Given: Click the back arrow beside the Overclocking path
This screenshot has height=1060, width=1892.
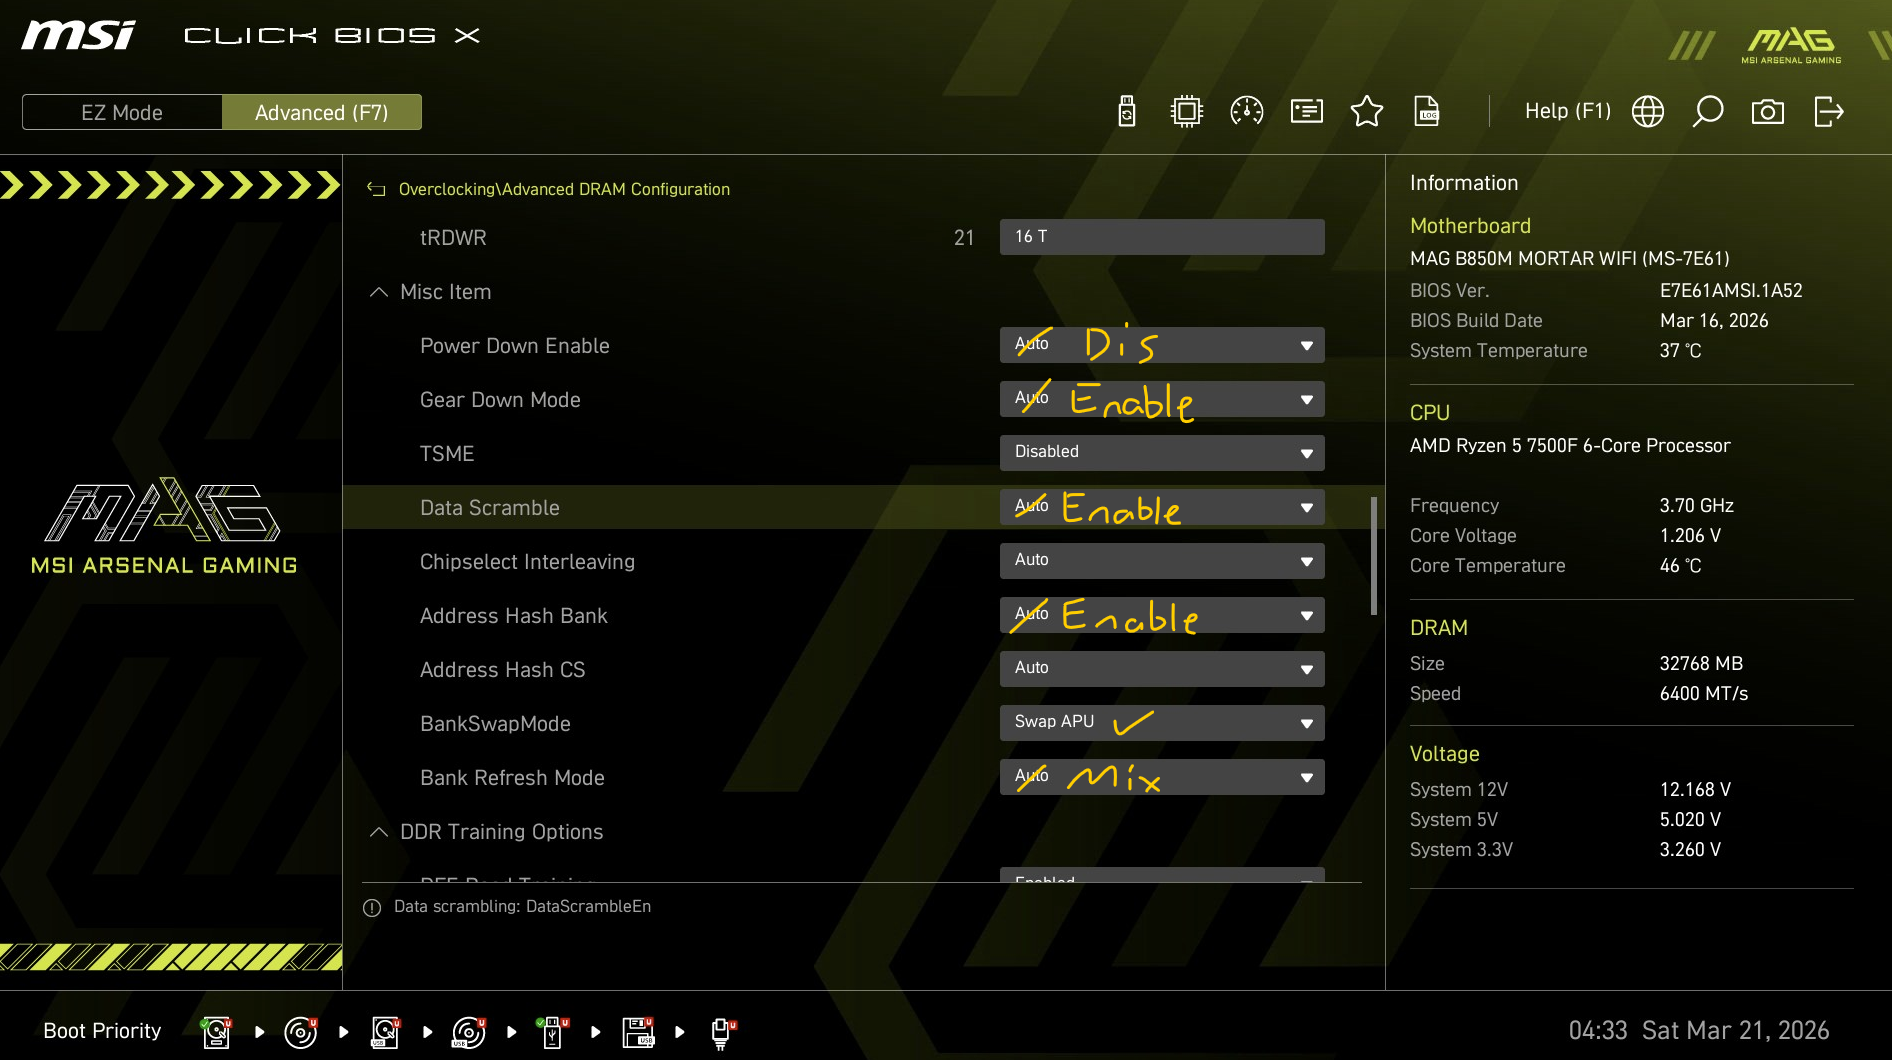Looking at the screenshot, I should pyautogui.click(x=376, y=189).
